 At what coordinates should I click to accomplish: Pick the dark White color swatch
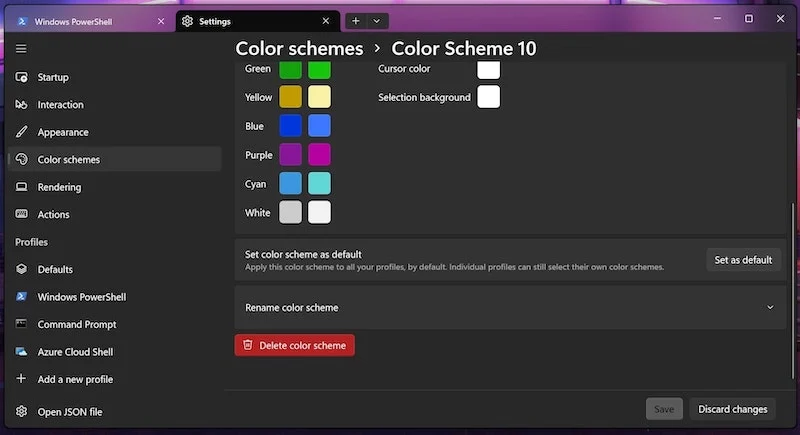290,213
